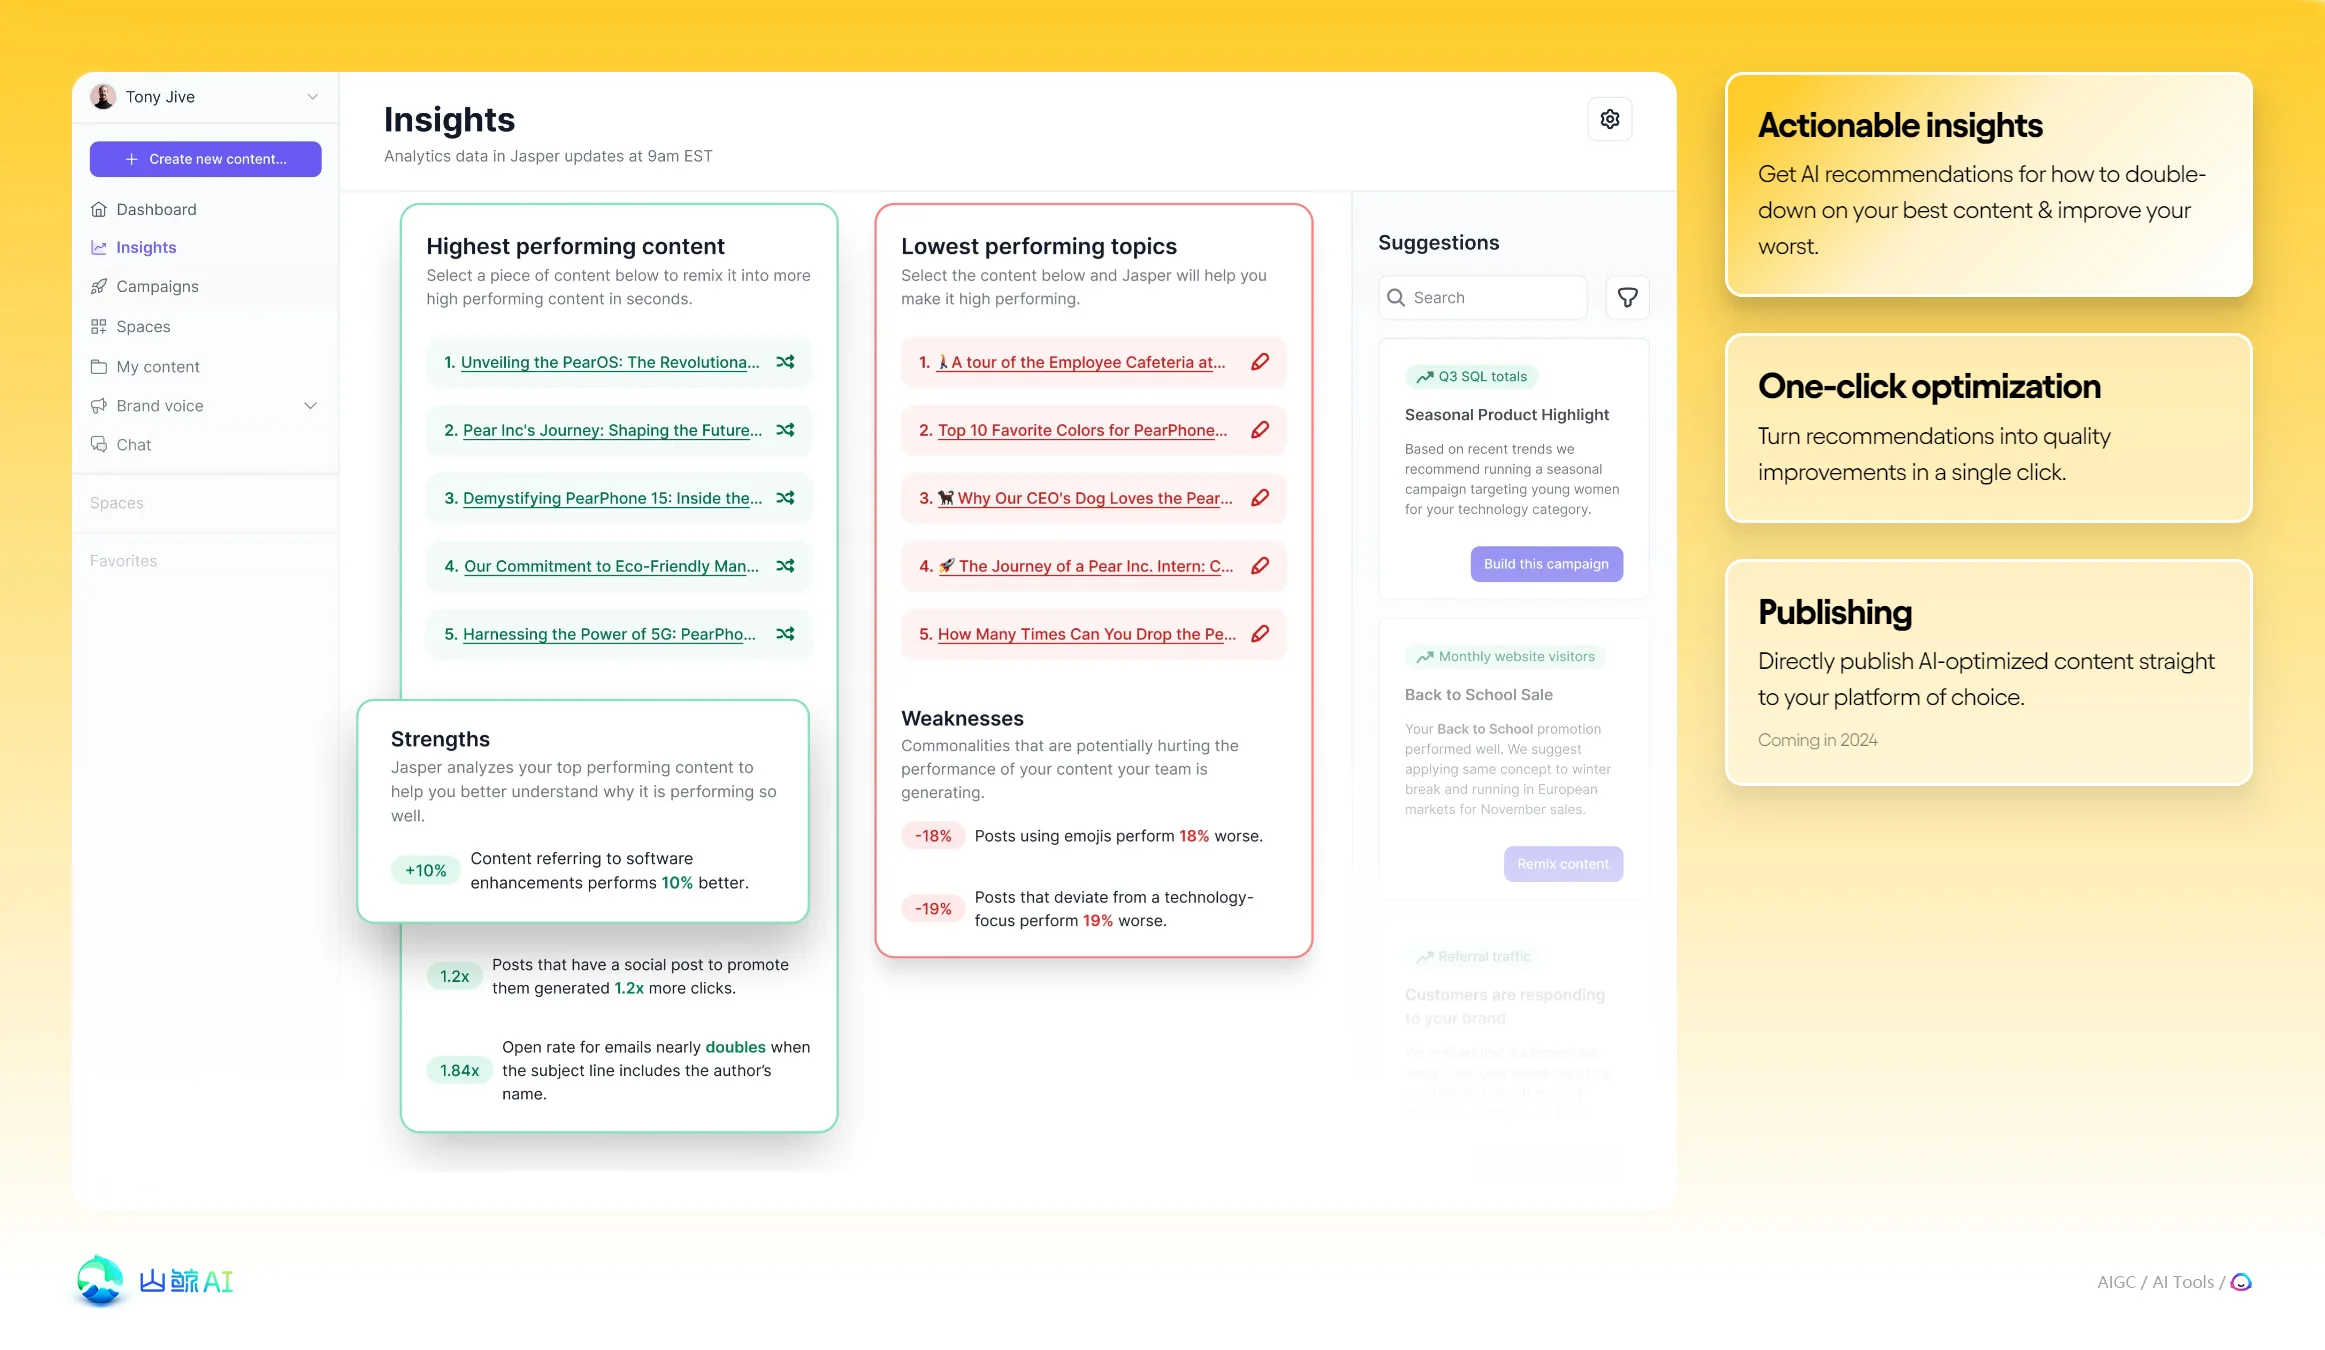Viewport: 2325px width, 1350px height.
Task: Click the Back to School Sale heading
Action: [x=1479, y=695]
